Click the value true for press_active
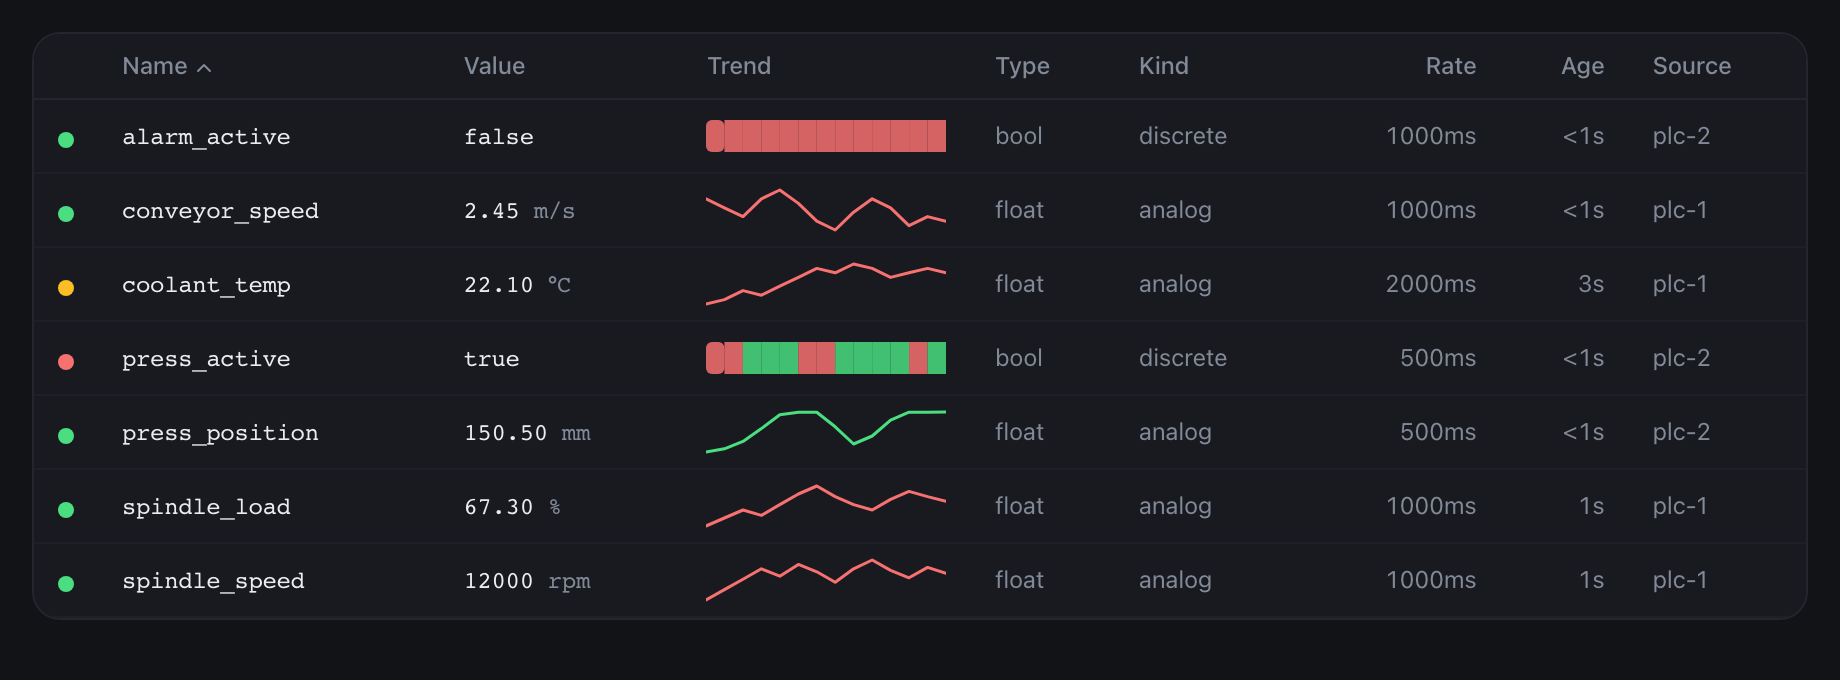 [491, 359]
